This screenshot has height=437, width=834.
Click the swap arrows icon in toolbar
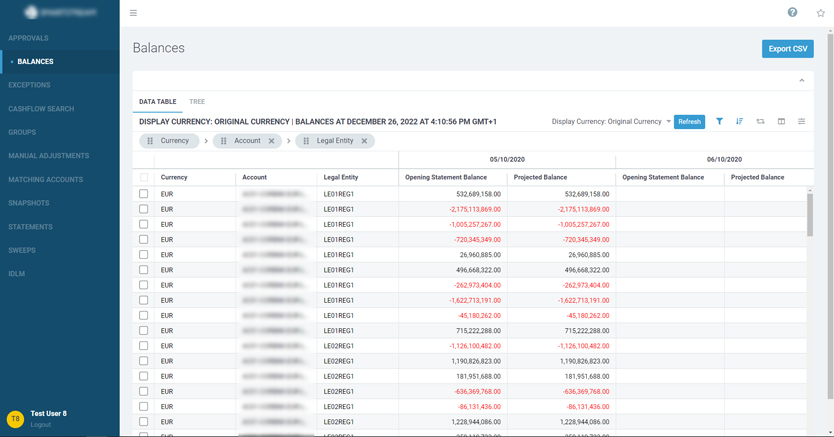[760, 122]
